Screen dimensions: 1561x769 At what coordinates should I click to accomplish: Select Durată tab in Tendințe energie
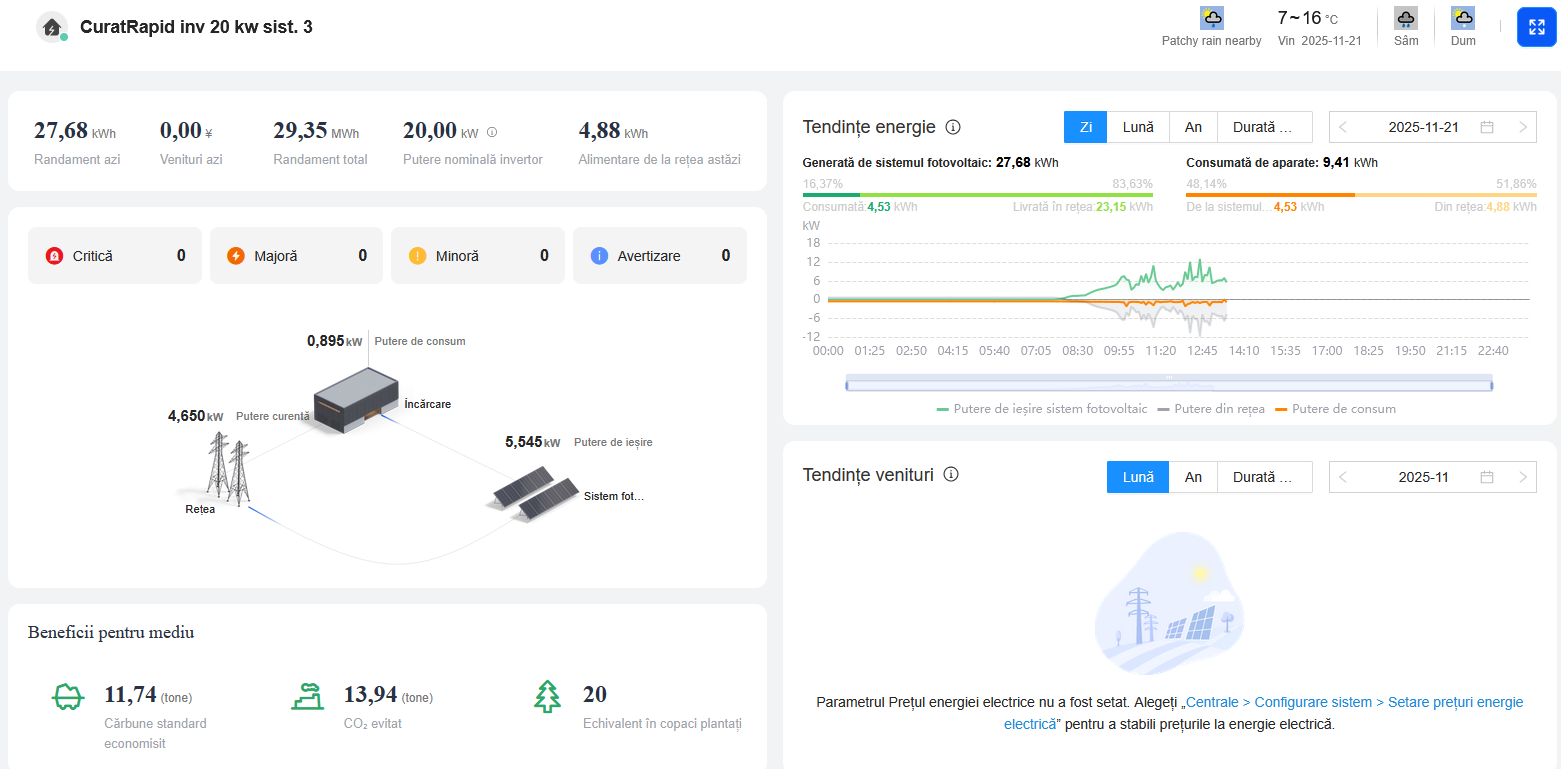tap(1264, 127)
